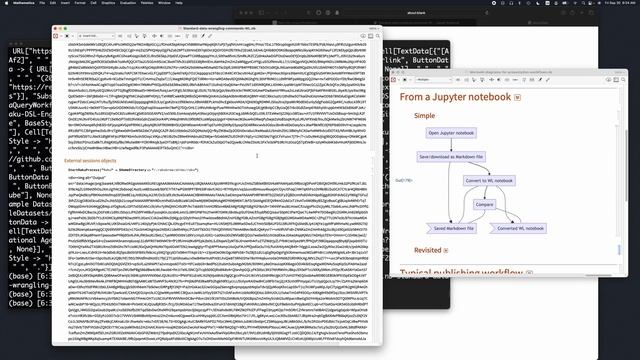Click the cloud publish icon in the front notebook toolbar
Screen dimensions: 640x360
point(363,36)
